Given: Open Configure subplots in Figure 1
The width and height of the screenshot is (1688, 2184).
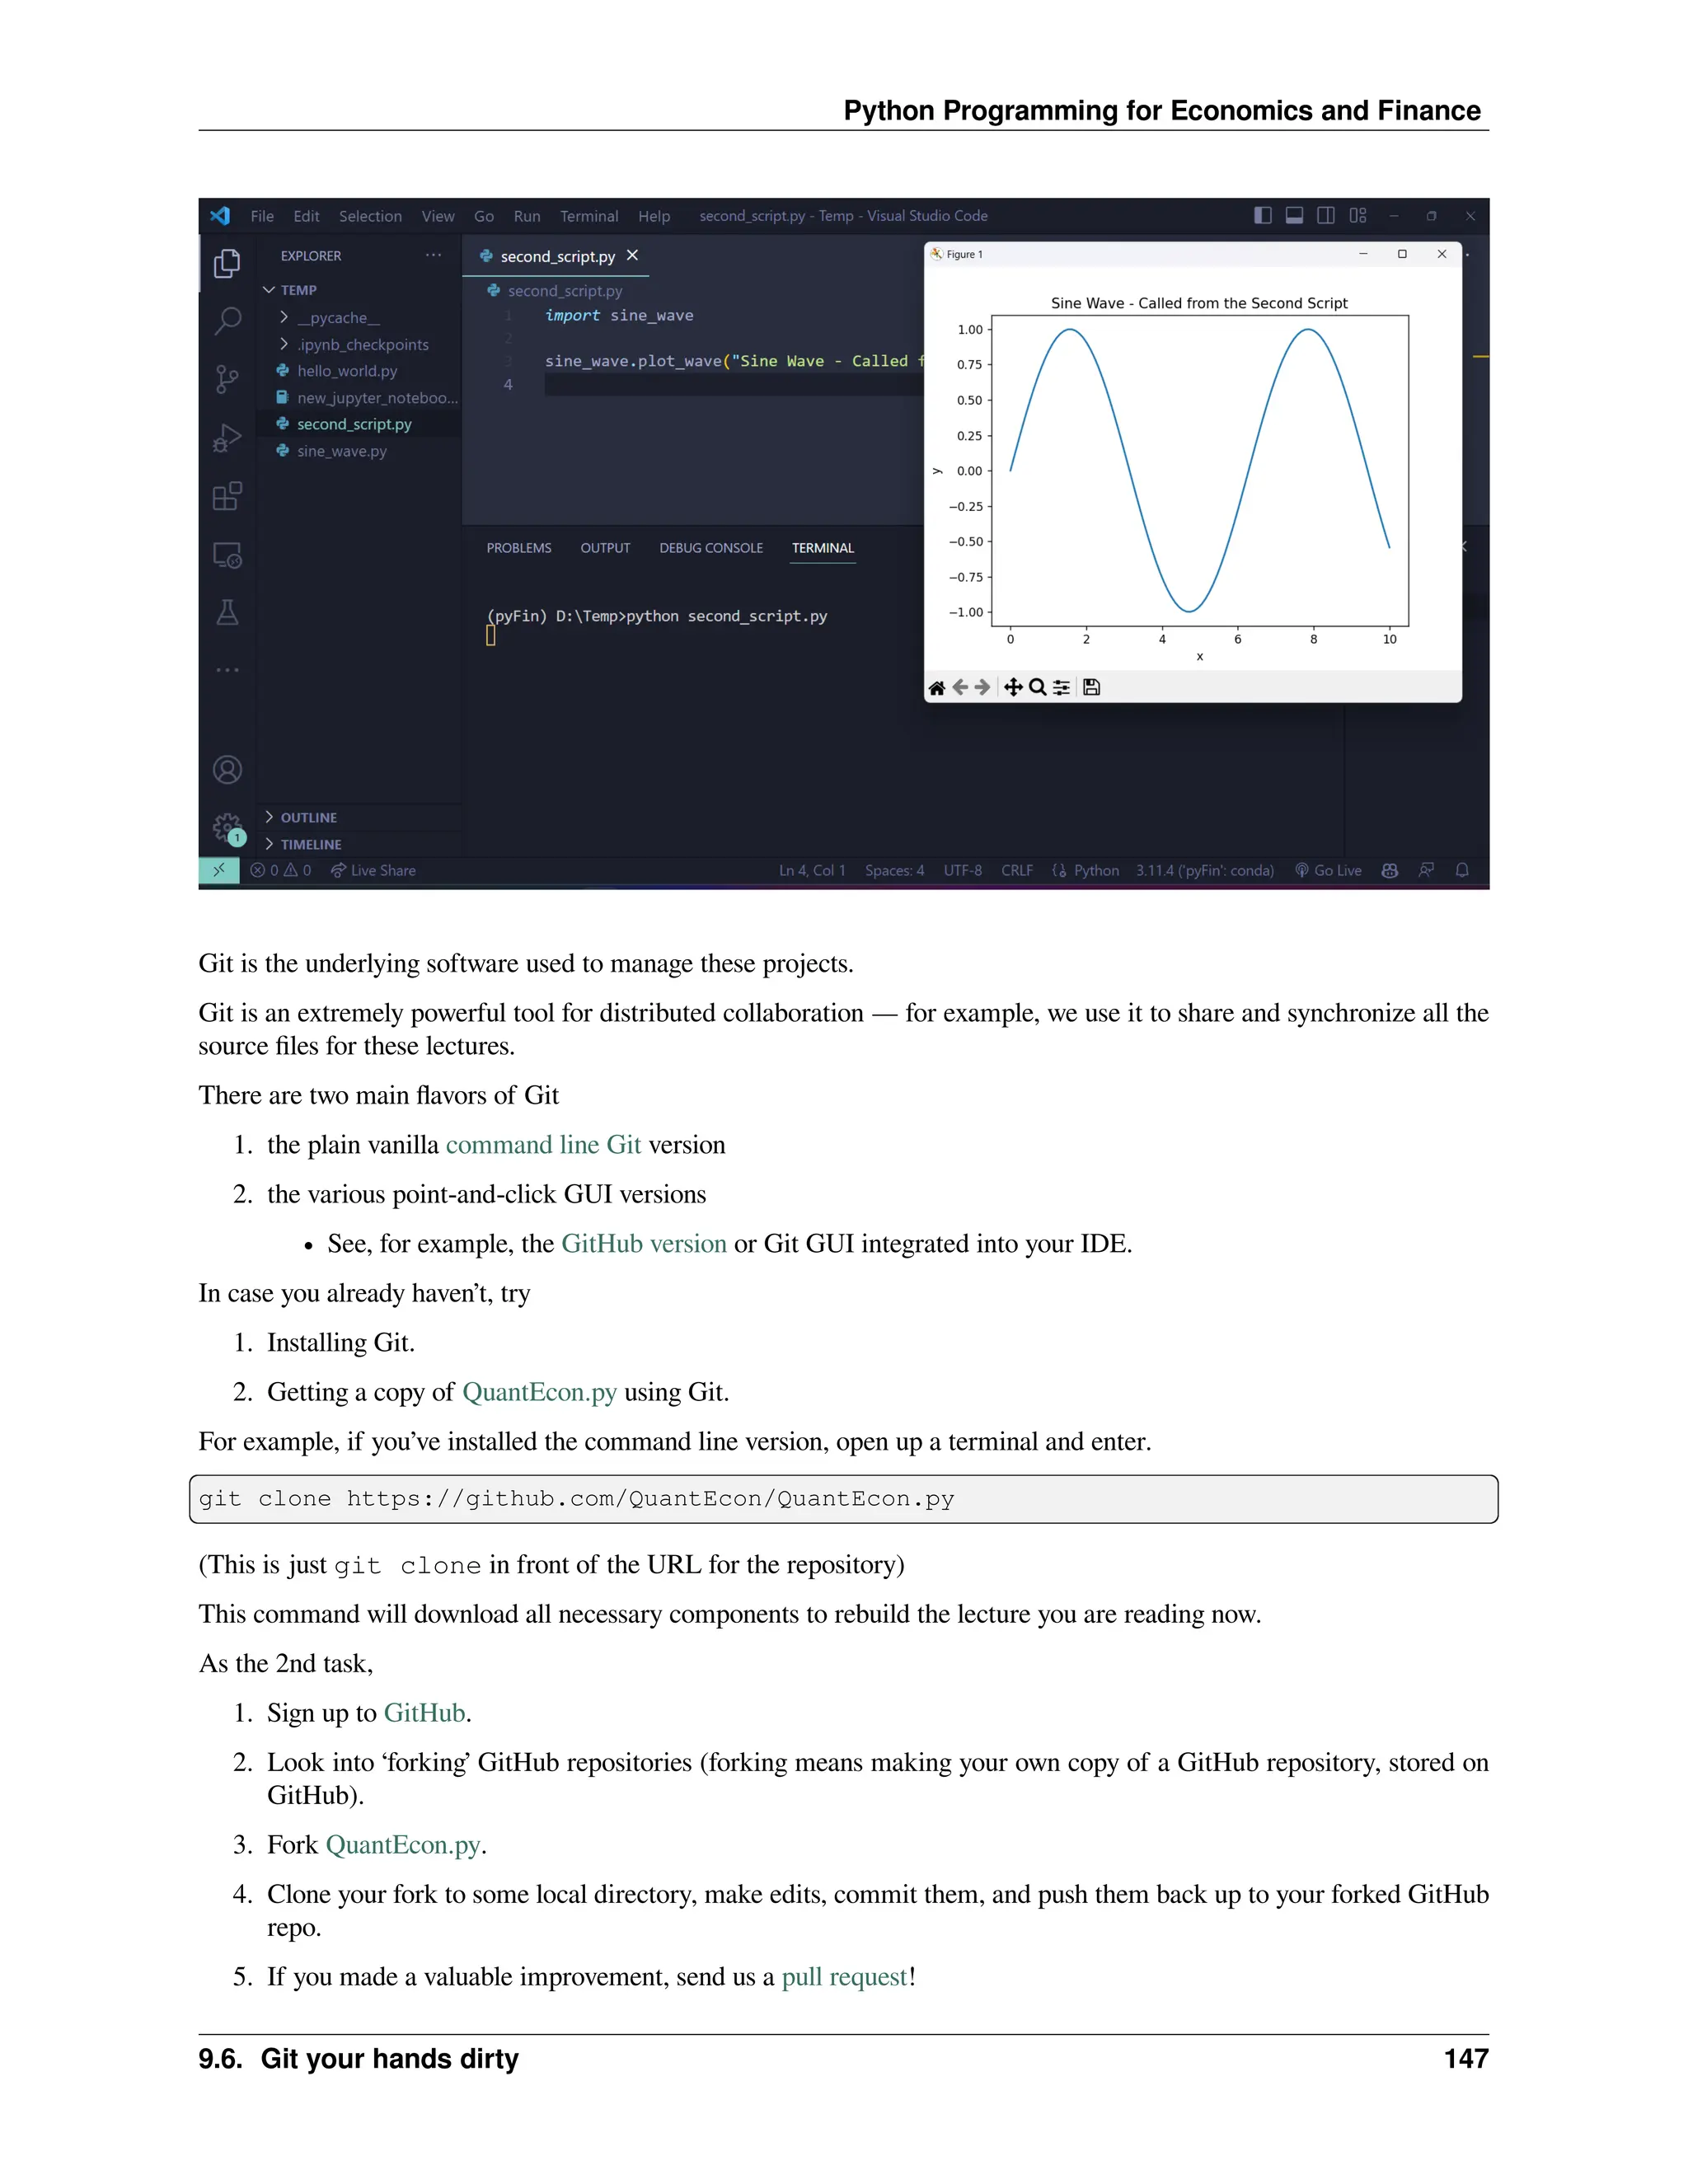Looking at the screenshot, I should click(x=1061, y=687).
